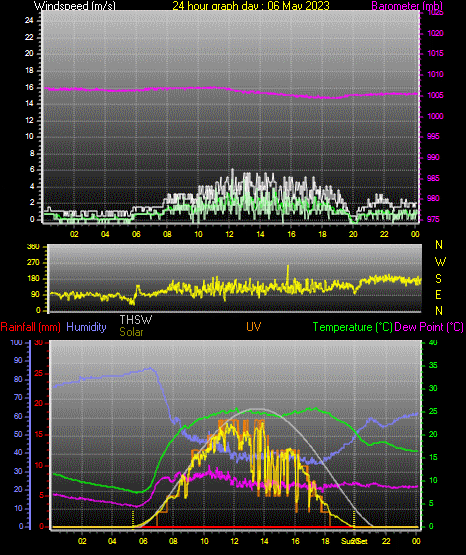Click the Barometer (mb) axis title
Viewport: 466px width, 555px height.
point(407,6)
